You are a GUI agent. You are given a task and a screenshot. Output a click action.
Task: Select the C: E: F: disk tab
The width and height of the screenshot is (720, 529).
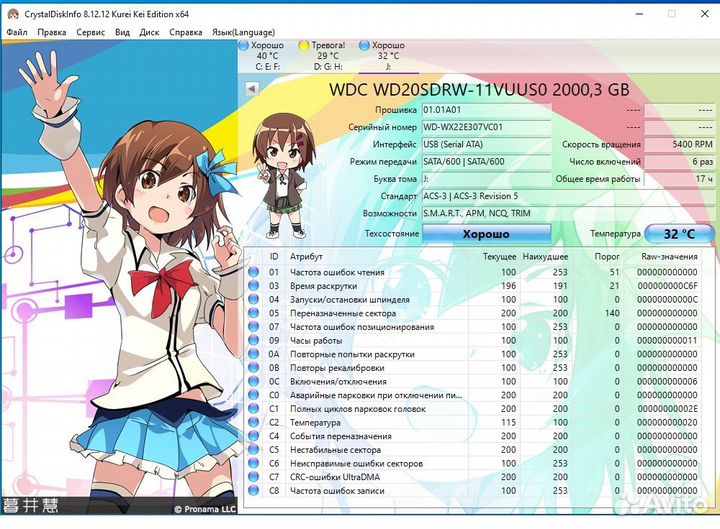[268, 56]
